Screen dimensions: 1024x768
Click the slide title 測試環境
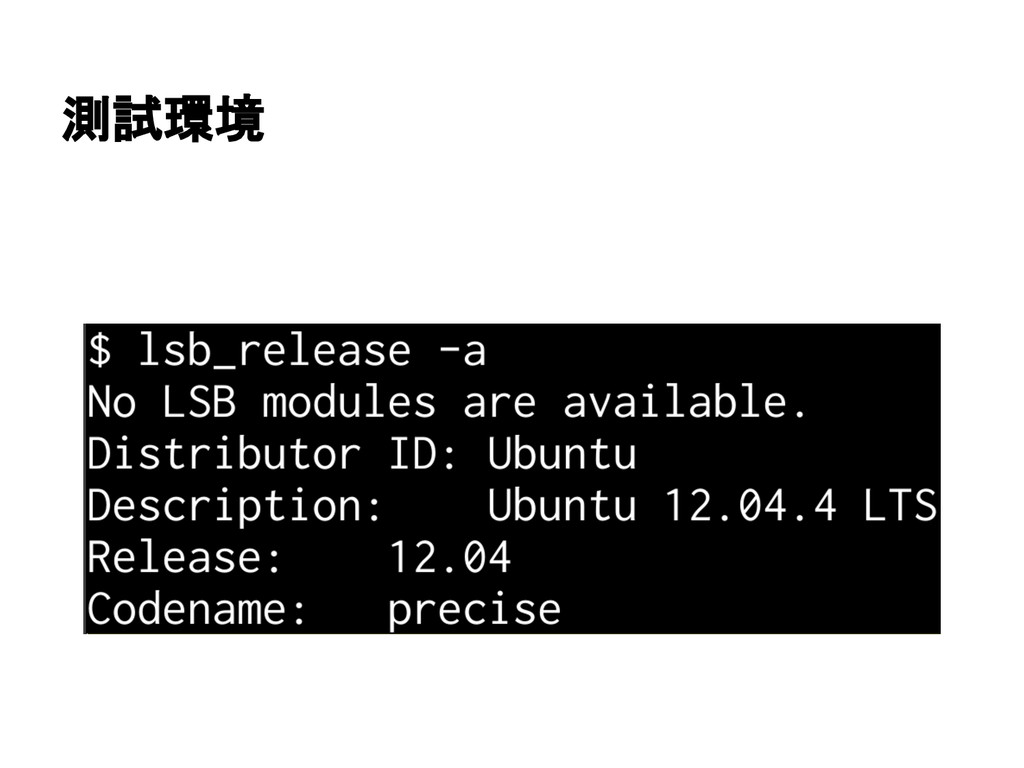(x=163, y=119)
